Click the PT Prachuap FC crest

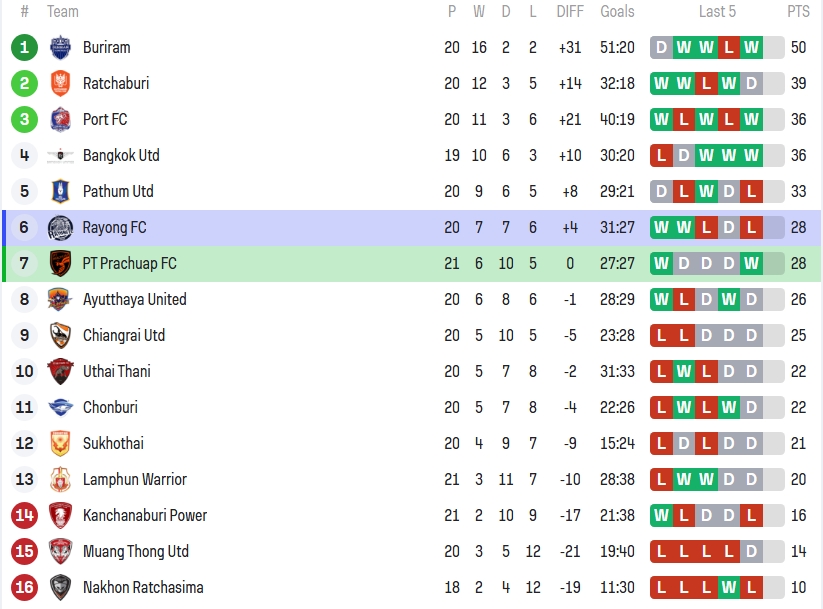[x=61, y=263]
